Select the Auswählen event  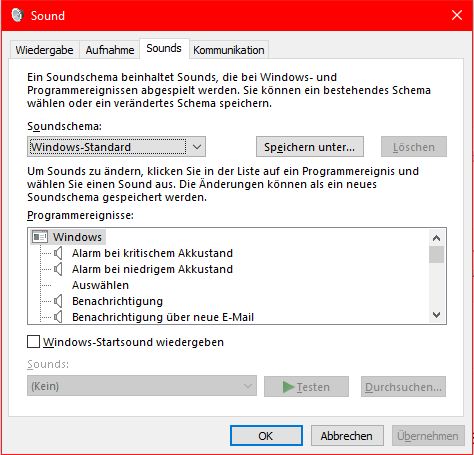tap(100, 285)
